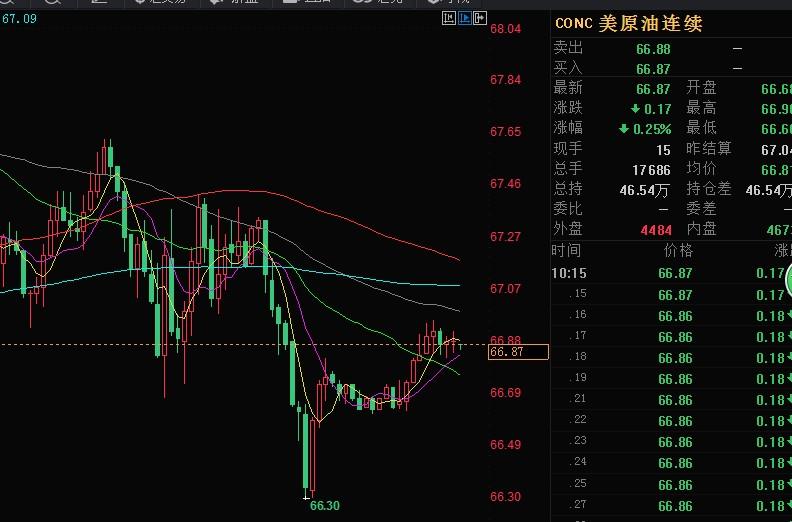Open the CONC 美原油连续 contract title
The width and height of the screenshot is (792, 522).
[x=628, y=24]
